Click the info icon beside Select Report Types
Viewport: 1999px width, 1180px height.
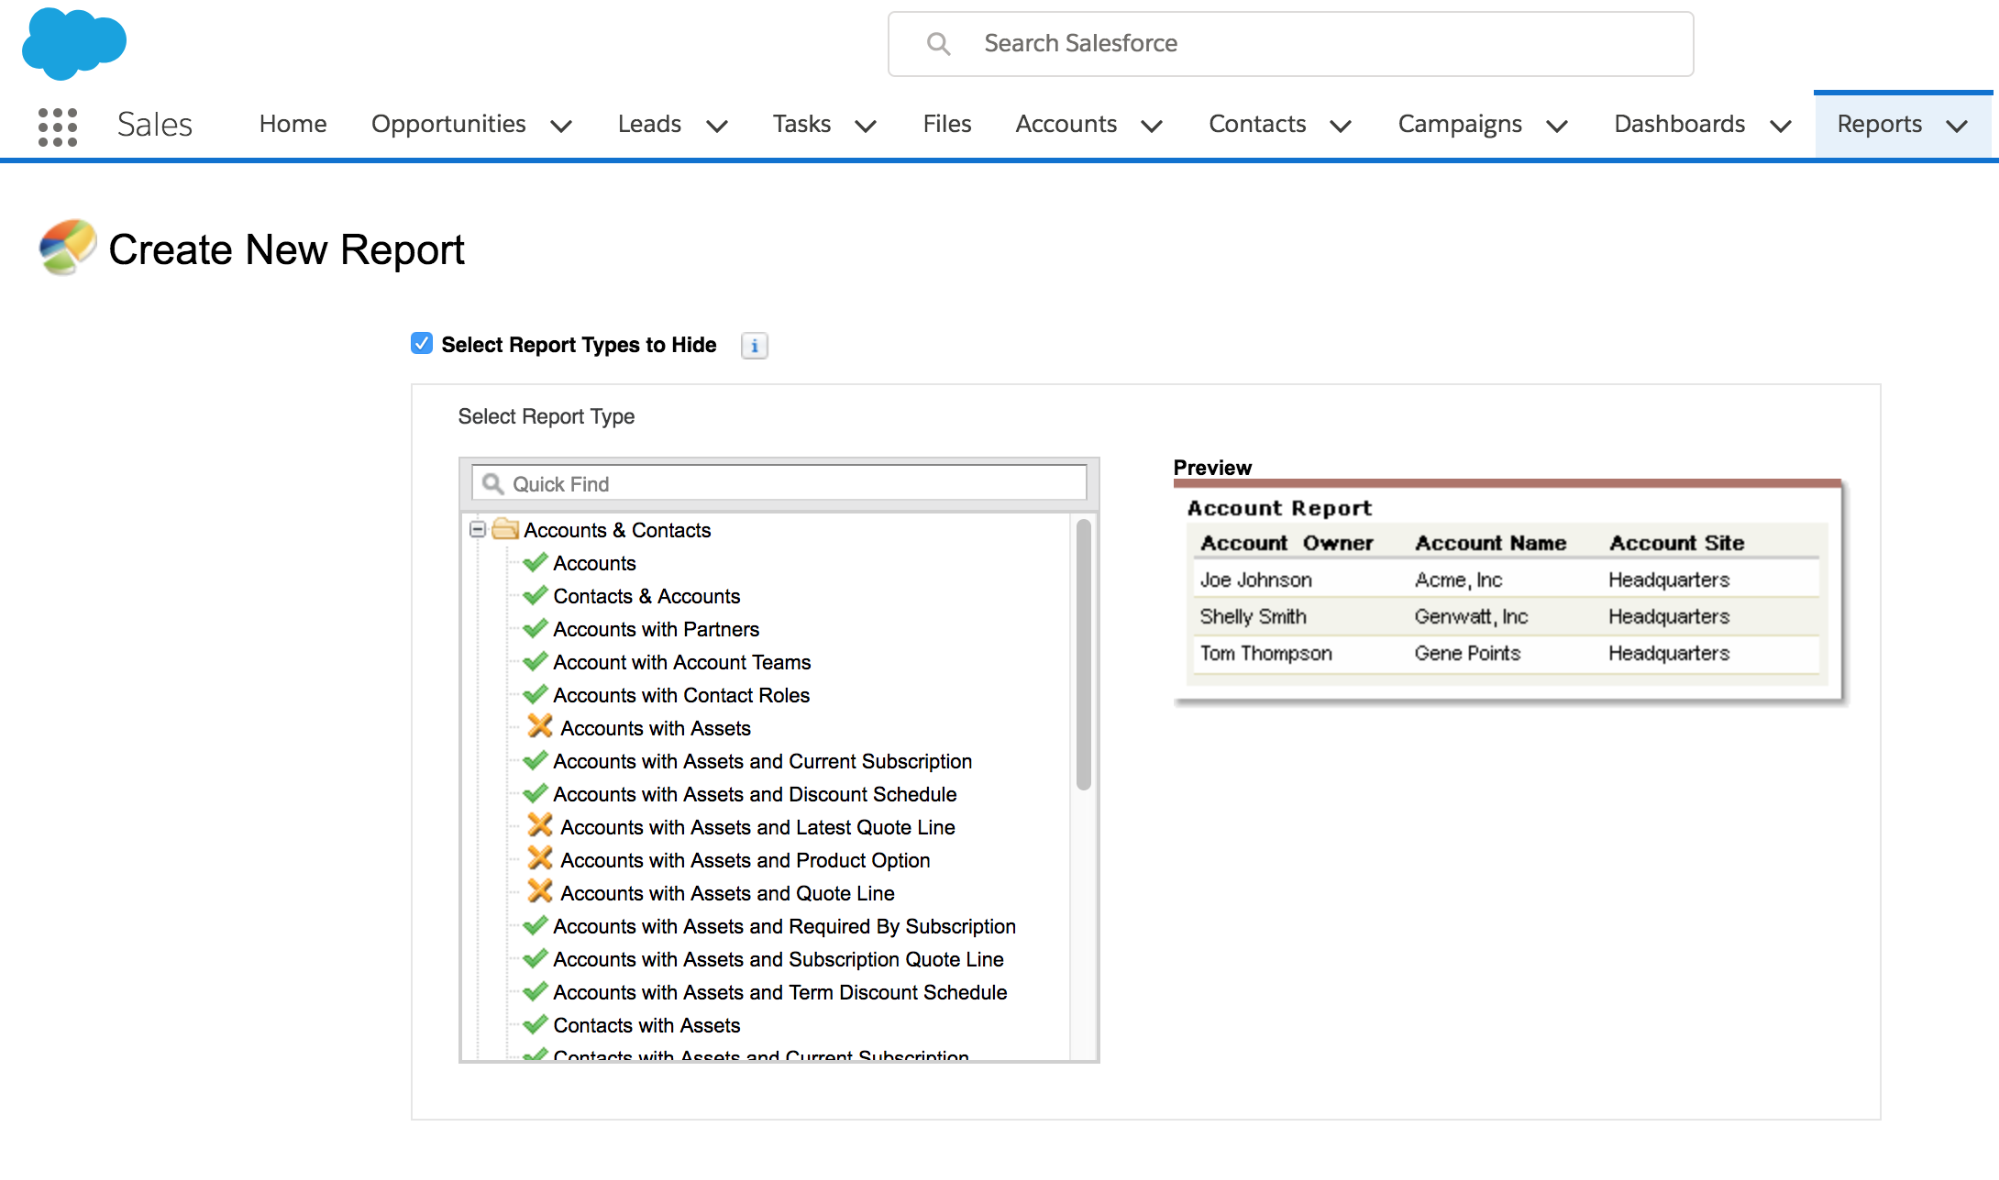click(x=754, y=346)
